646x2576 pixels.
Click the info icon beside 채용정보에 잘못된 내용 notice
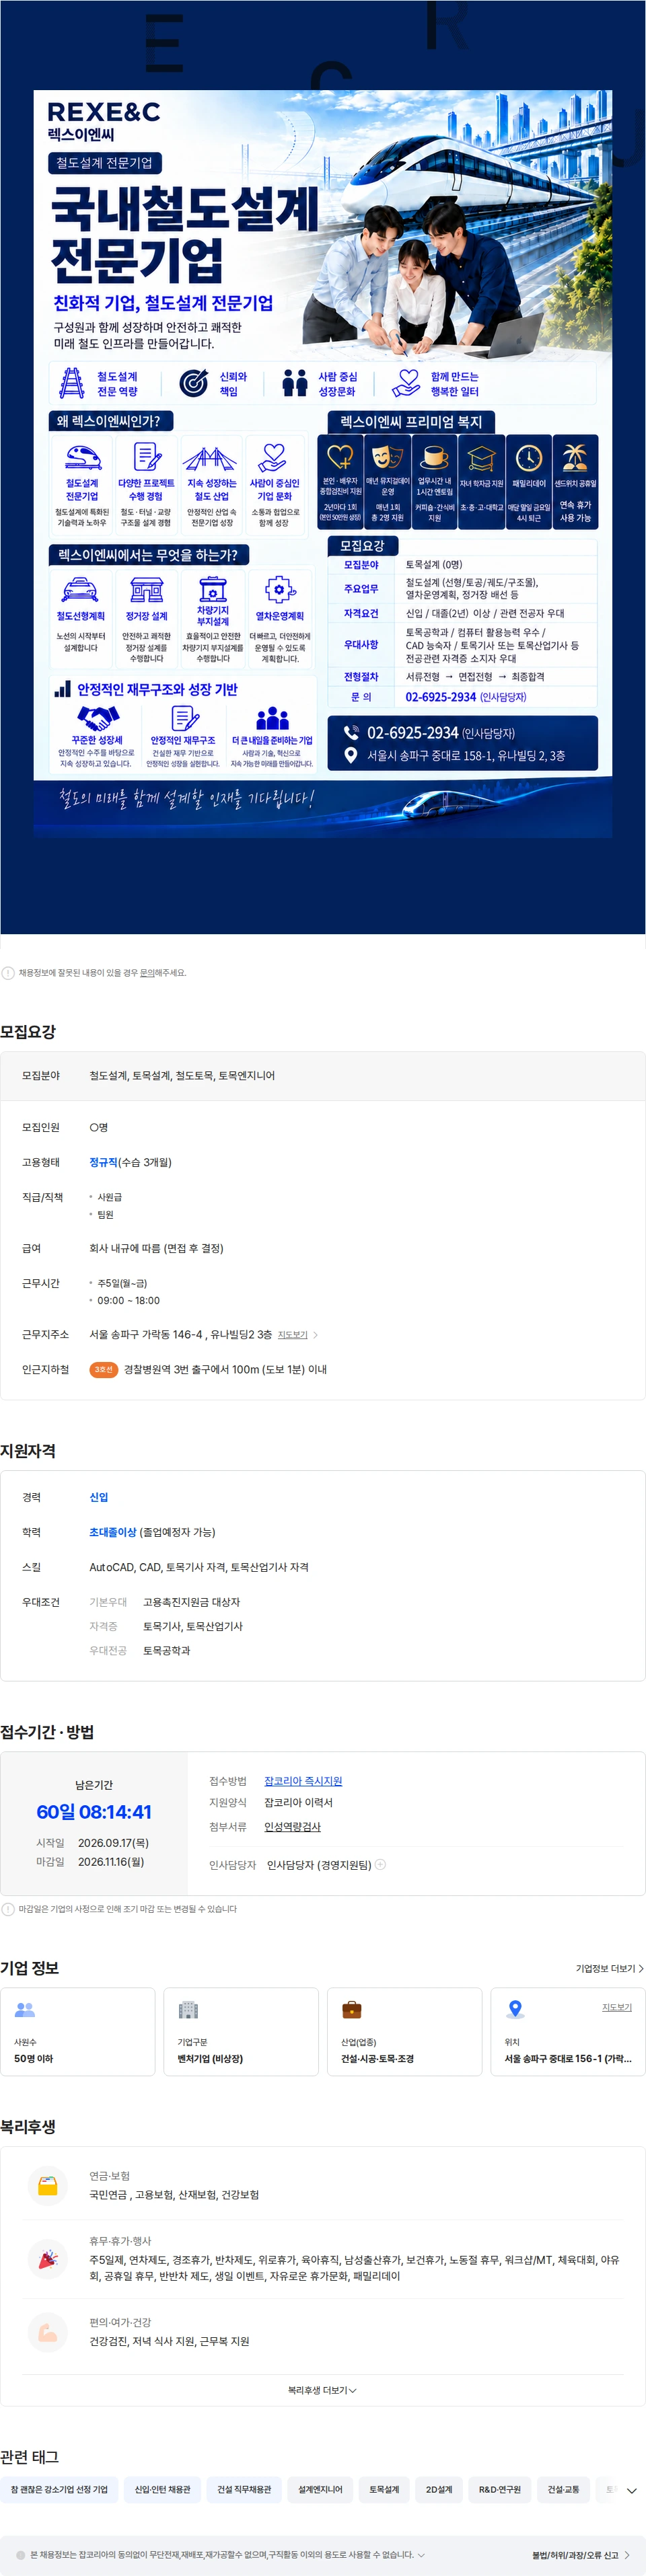(8, 973)
